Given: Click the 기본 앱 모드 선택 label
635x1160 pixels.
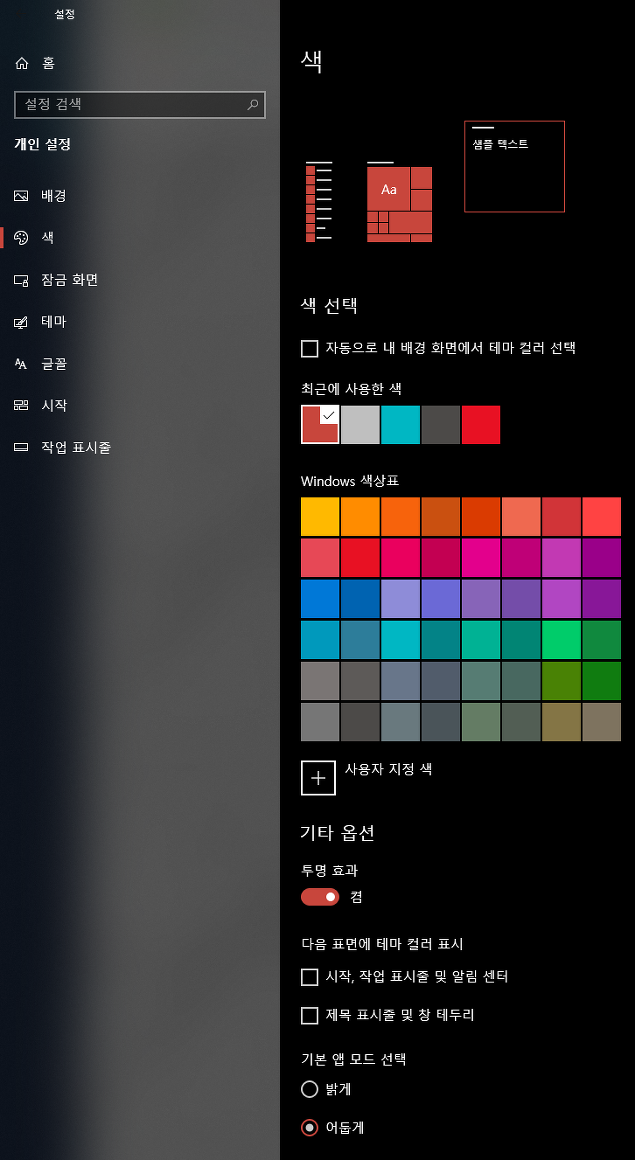Looking at the screenshot, I should tap(354, 1059).
